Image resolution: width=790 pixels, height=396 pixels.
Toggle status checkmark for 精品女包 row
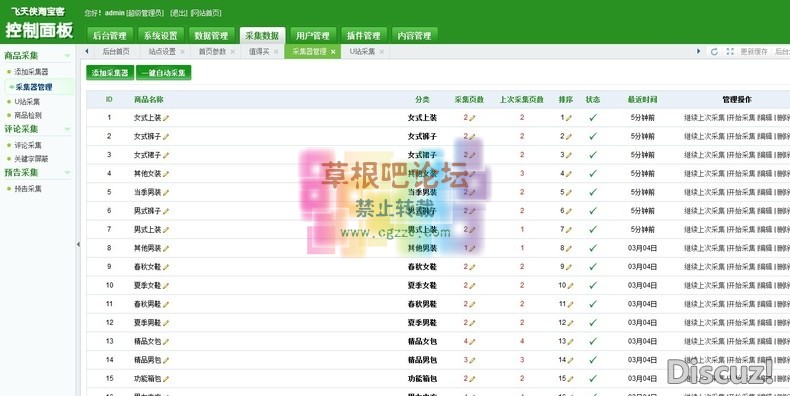coord(593,341)
